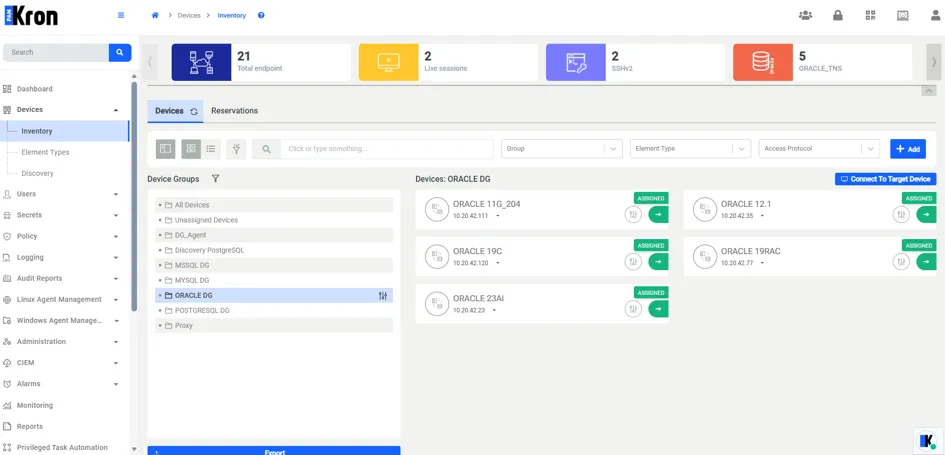Expand the Administration sidebar menu
The width and height of the screenshot is (945, 455).
point(116,342)
